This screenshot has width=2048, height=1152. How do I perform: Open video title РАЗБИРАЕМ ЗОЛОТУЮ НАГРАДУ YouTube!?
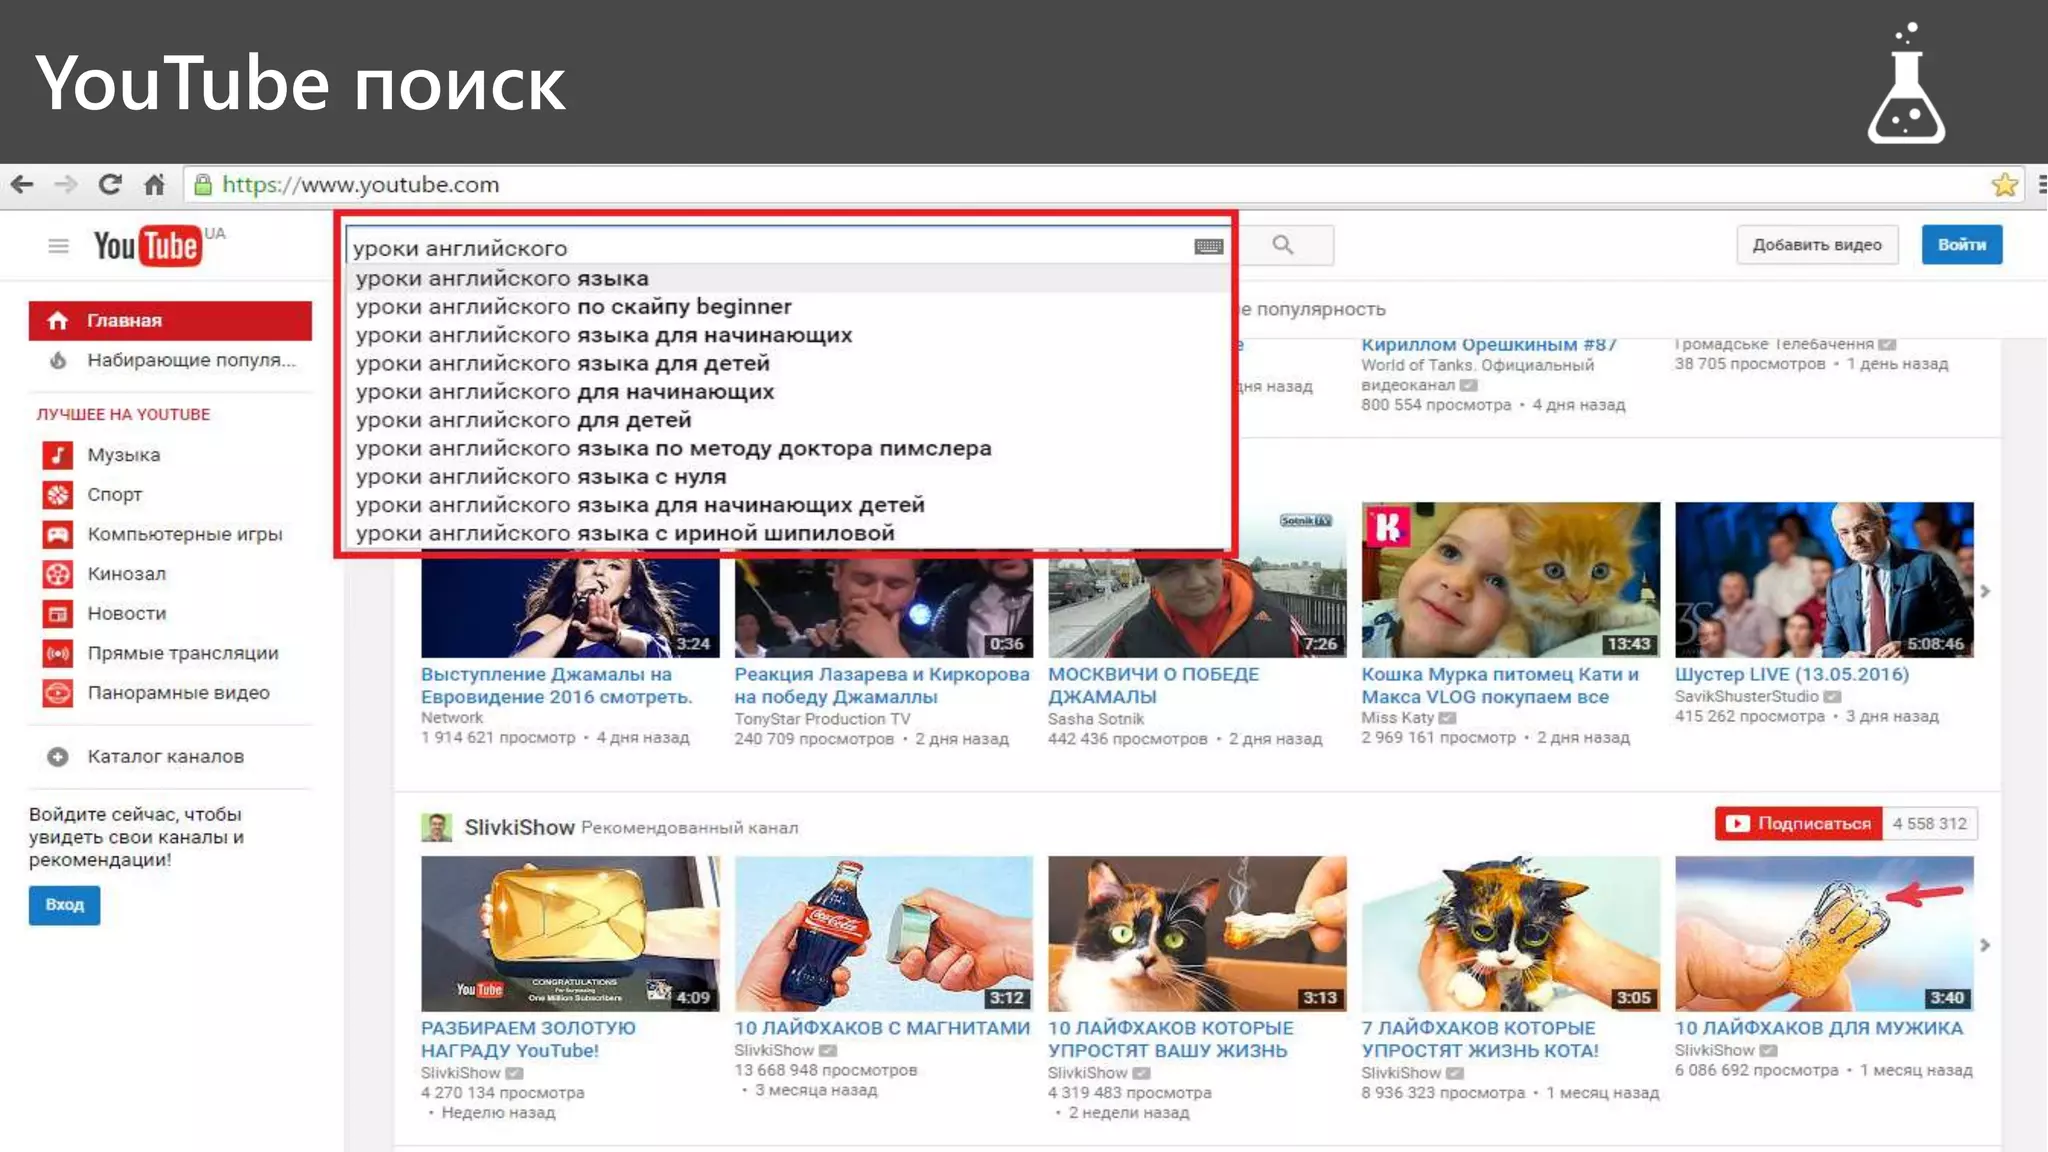point(528,1039)
